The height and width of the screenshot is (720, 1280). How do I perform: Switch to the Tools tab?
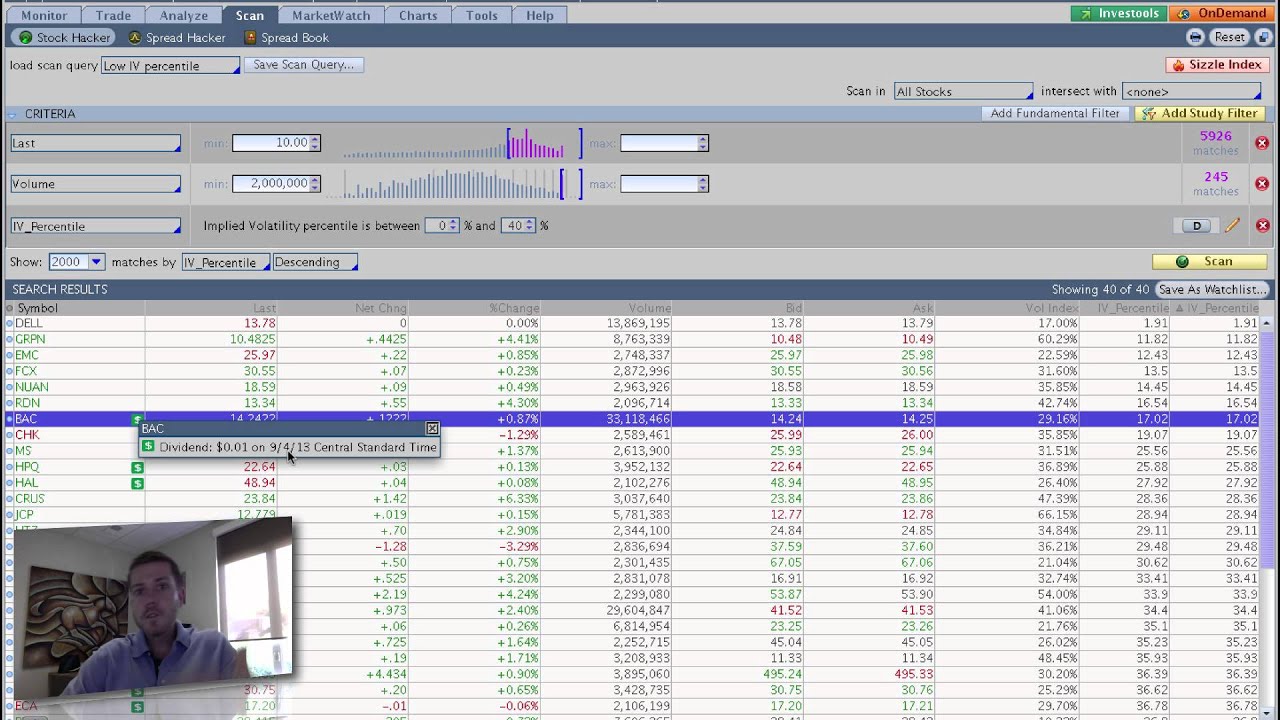click(x=482, y=15)
